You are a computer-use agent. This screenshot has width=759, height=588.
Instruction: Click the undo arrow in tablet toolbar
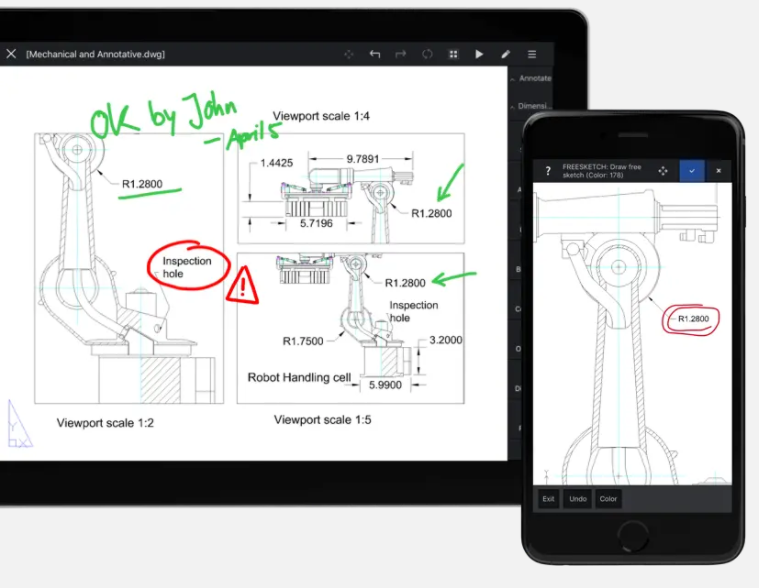point(375,54)
